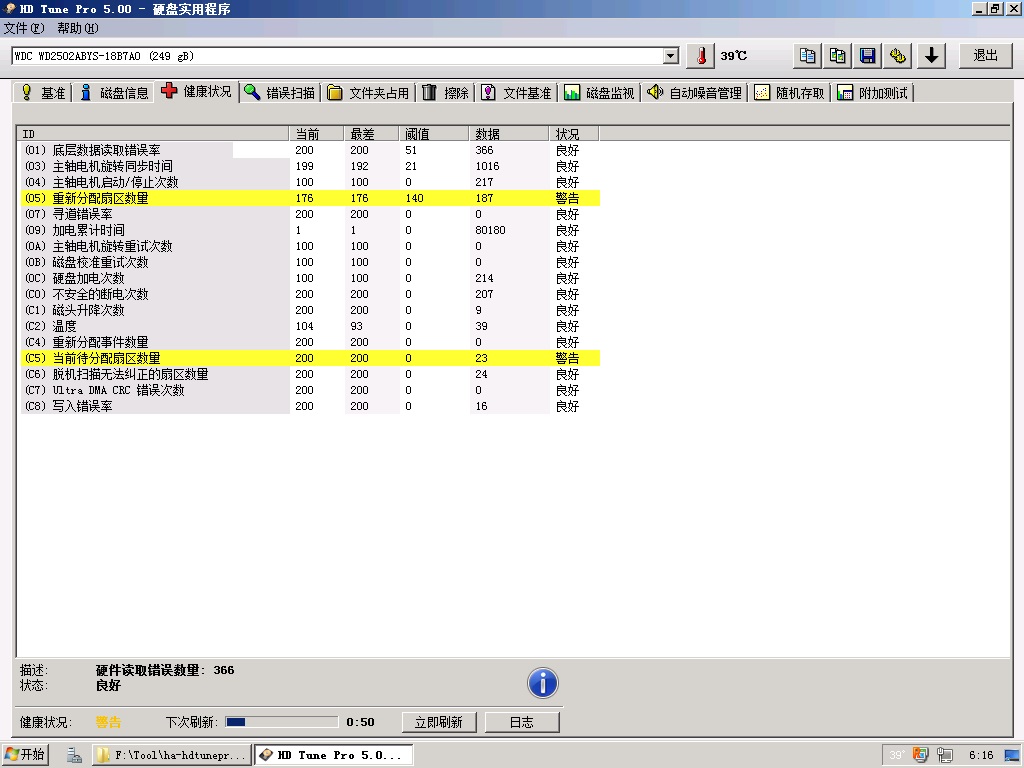1024x768 pixels.
Task: Select the (C8) 写入错误率 row
Action: pos(310,406)
